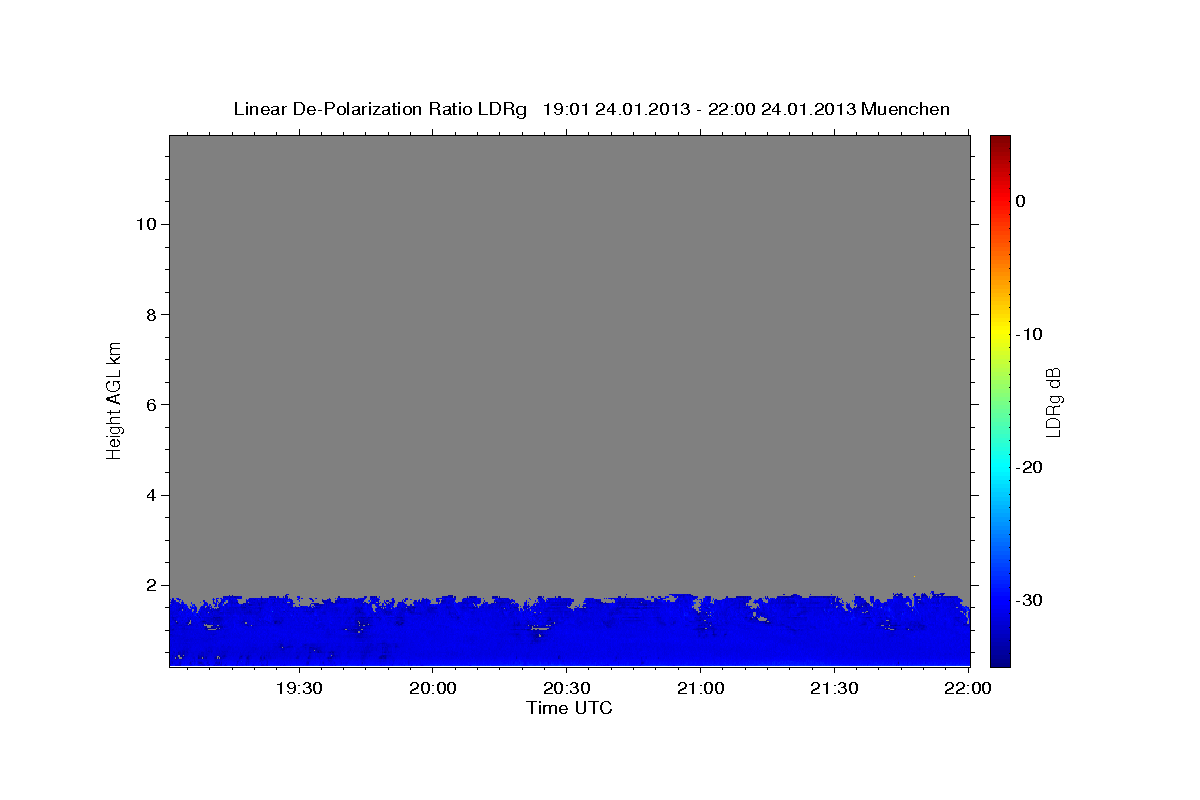Screen dimensions: 1200x800
Task: Click the "Height AGL km" axis label
Action: coord(115,399)
